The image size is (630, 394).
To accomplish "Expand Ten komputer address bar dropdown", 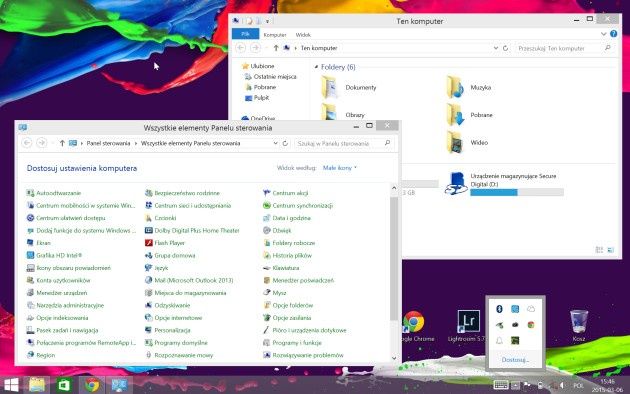I will click(x=496, y=48).
